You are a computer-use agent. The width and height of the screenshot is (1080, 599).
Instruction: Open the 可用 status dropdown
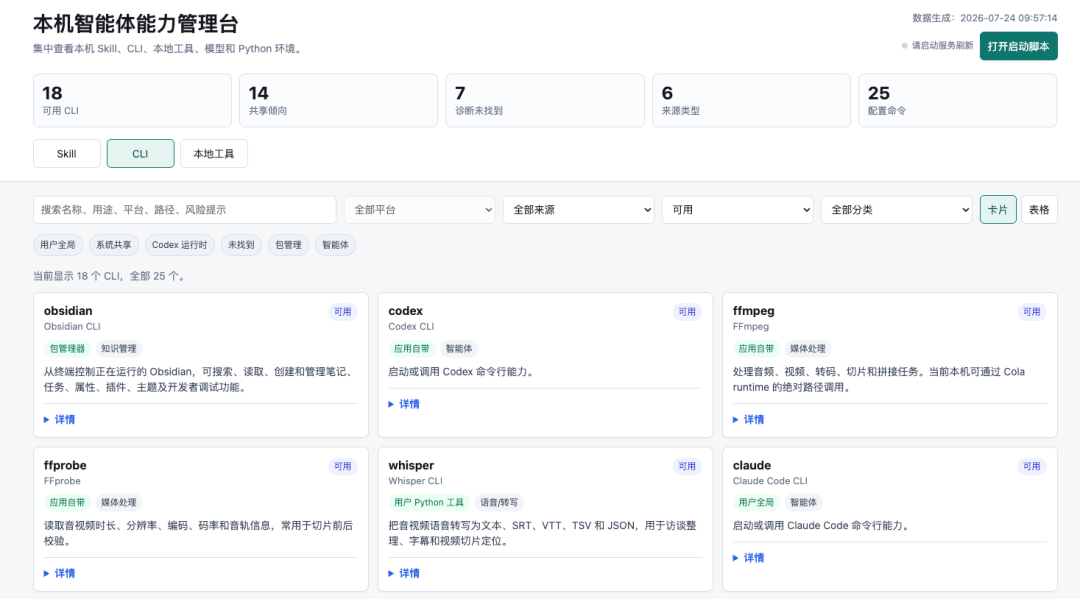(738, 209)
